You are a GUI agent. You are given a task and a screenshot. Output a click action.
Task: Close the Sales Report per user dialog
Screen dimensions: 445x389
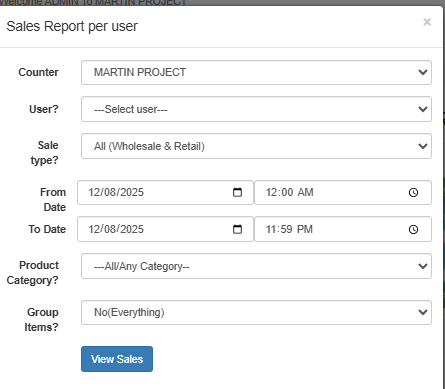click(427, 22)
